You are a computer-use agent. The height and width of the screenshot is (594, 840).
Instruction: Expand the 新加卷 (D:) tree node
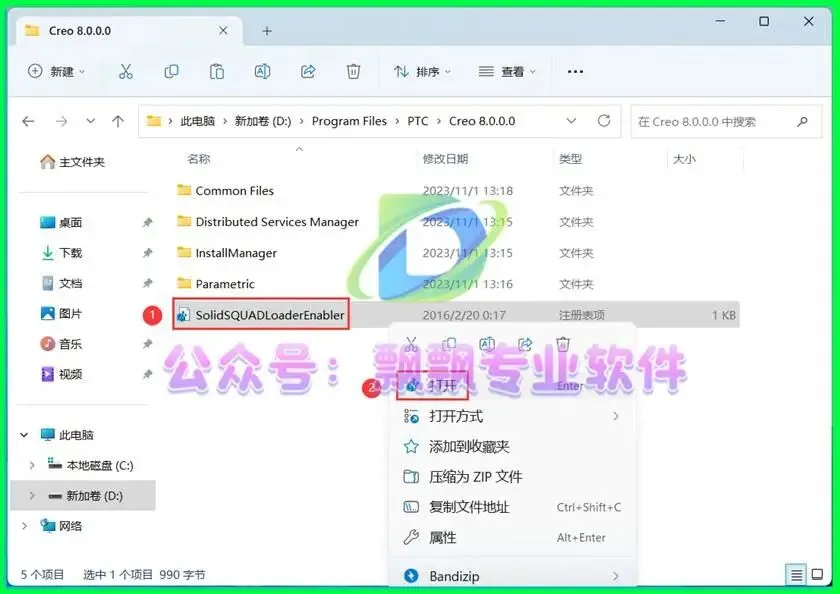32,496
